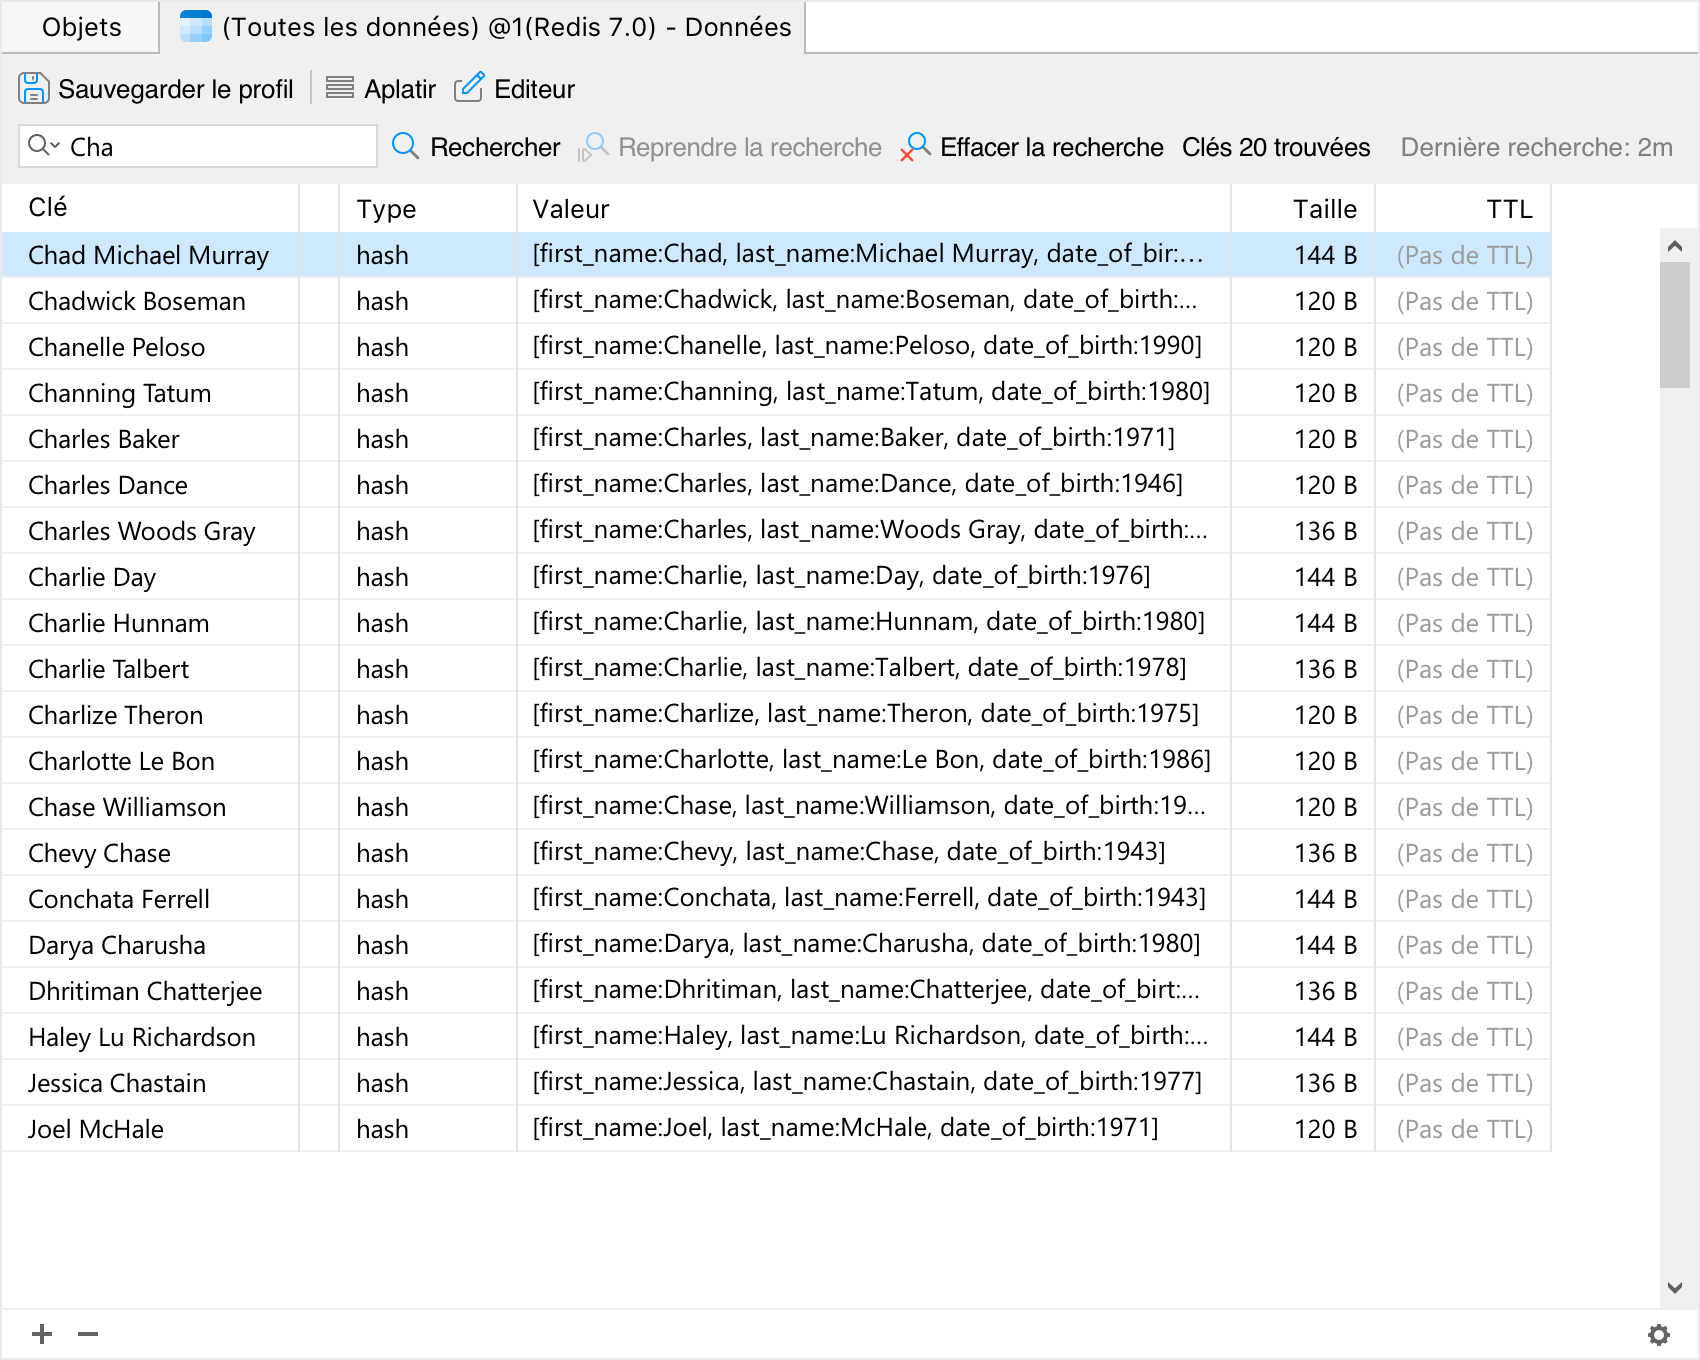Click the search field containing Cha
Image resolution: width=1700 pixels, height=1360 pixels.
pyautogui.click(x=215, y=147)
